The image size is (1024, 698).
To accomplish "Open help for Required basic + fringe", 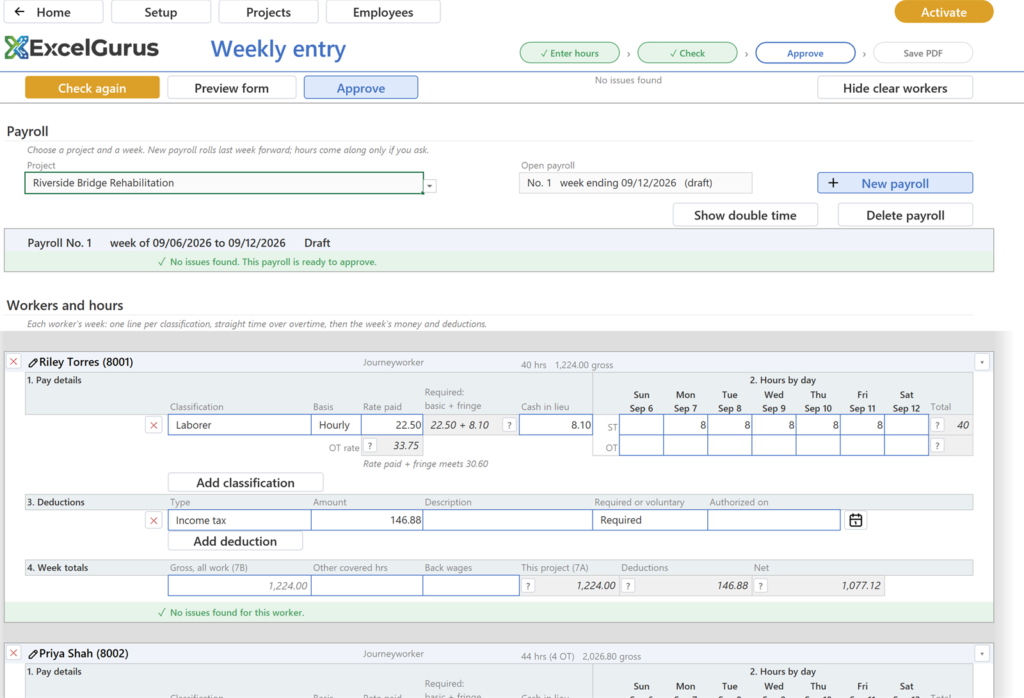I will coord(509,425).
